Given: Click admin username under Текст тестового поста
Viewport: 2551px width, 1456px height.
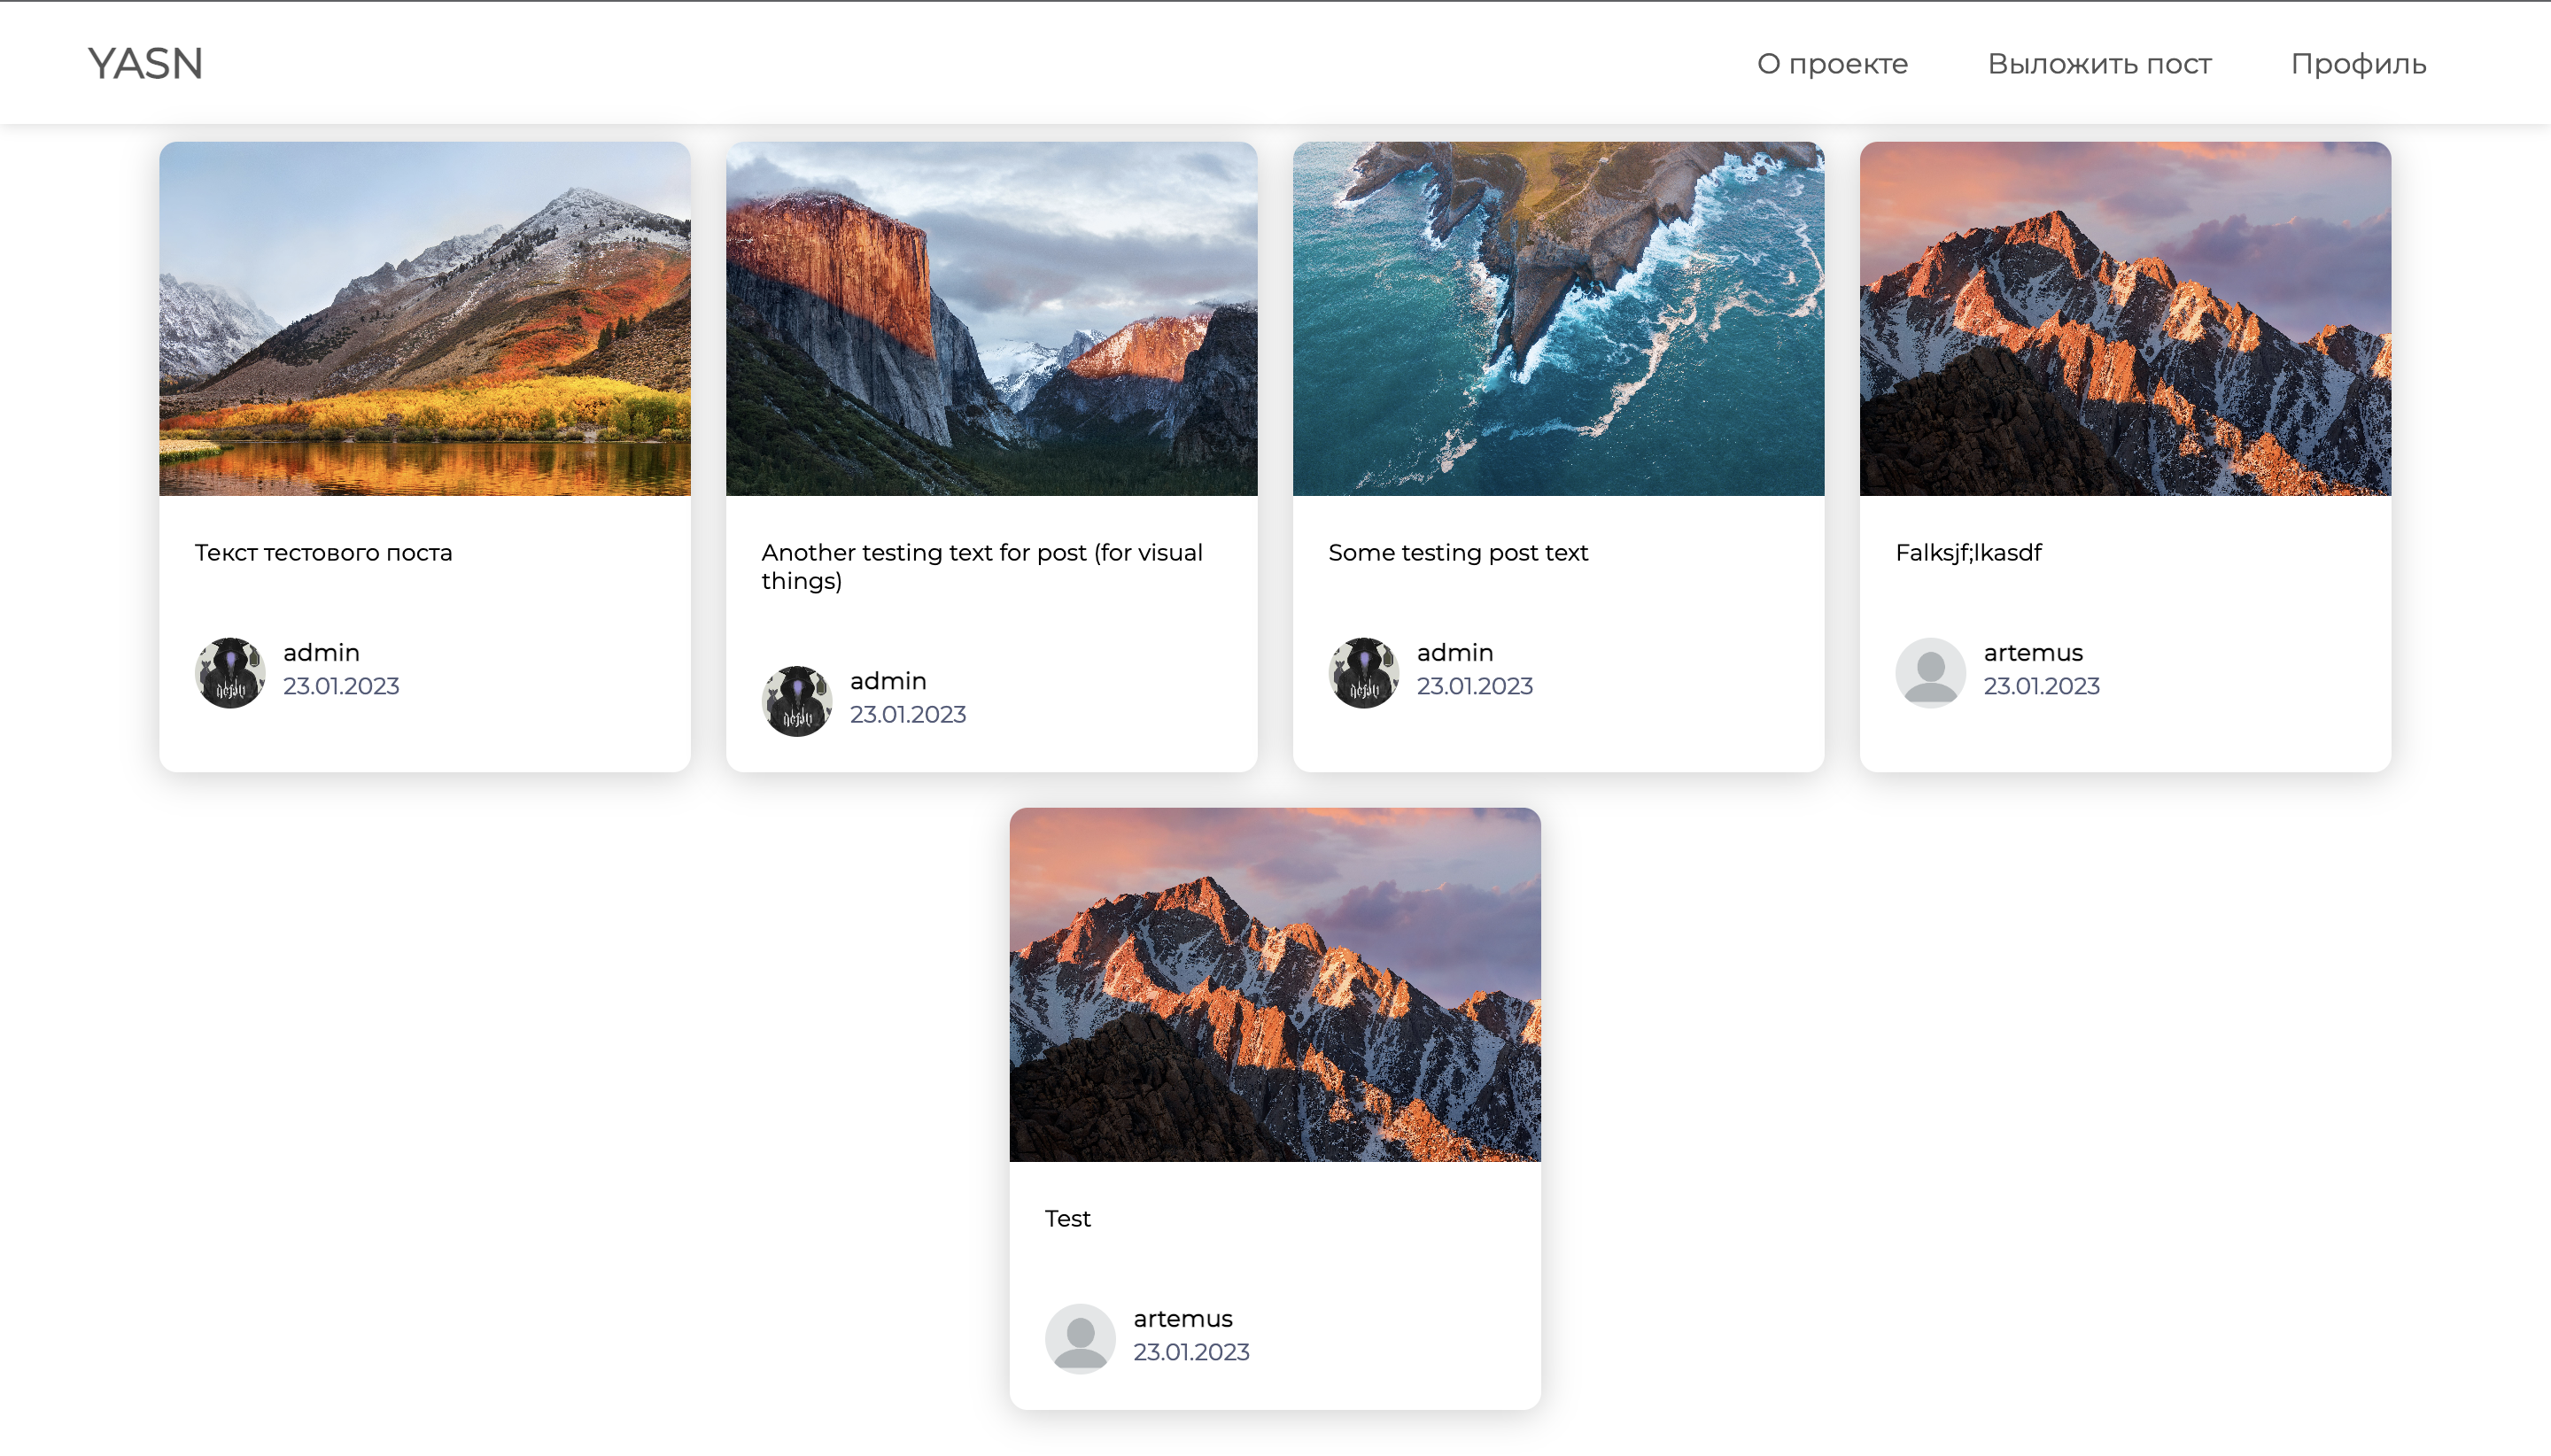Looking at the screenshot, I should click(321, 653).
